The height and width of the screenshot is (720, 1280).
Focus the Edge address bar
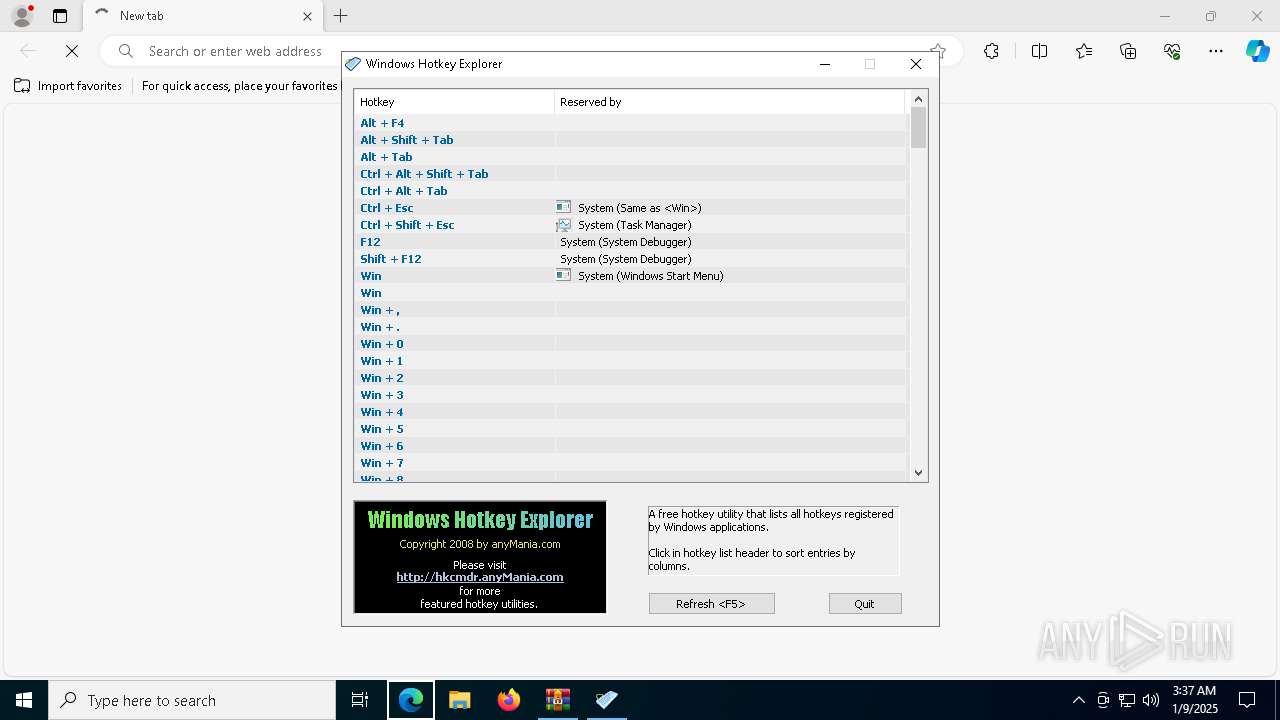530,51
